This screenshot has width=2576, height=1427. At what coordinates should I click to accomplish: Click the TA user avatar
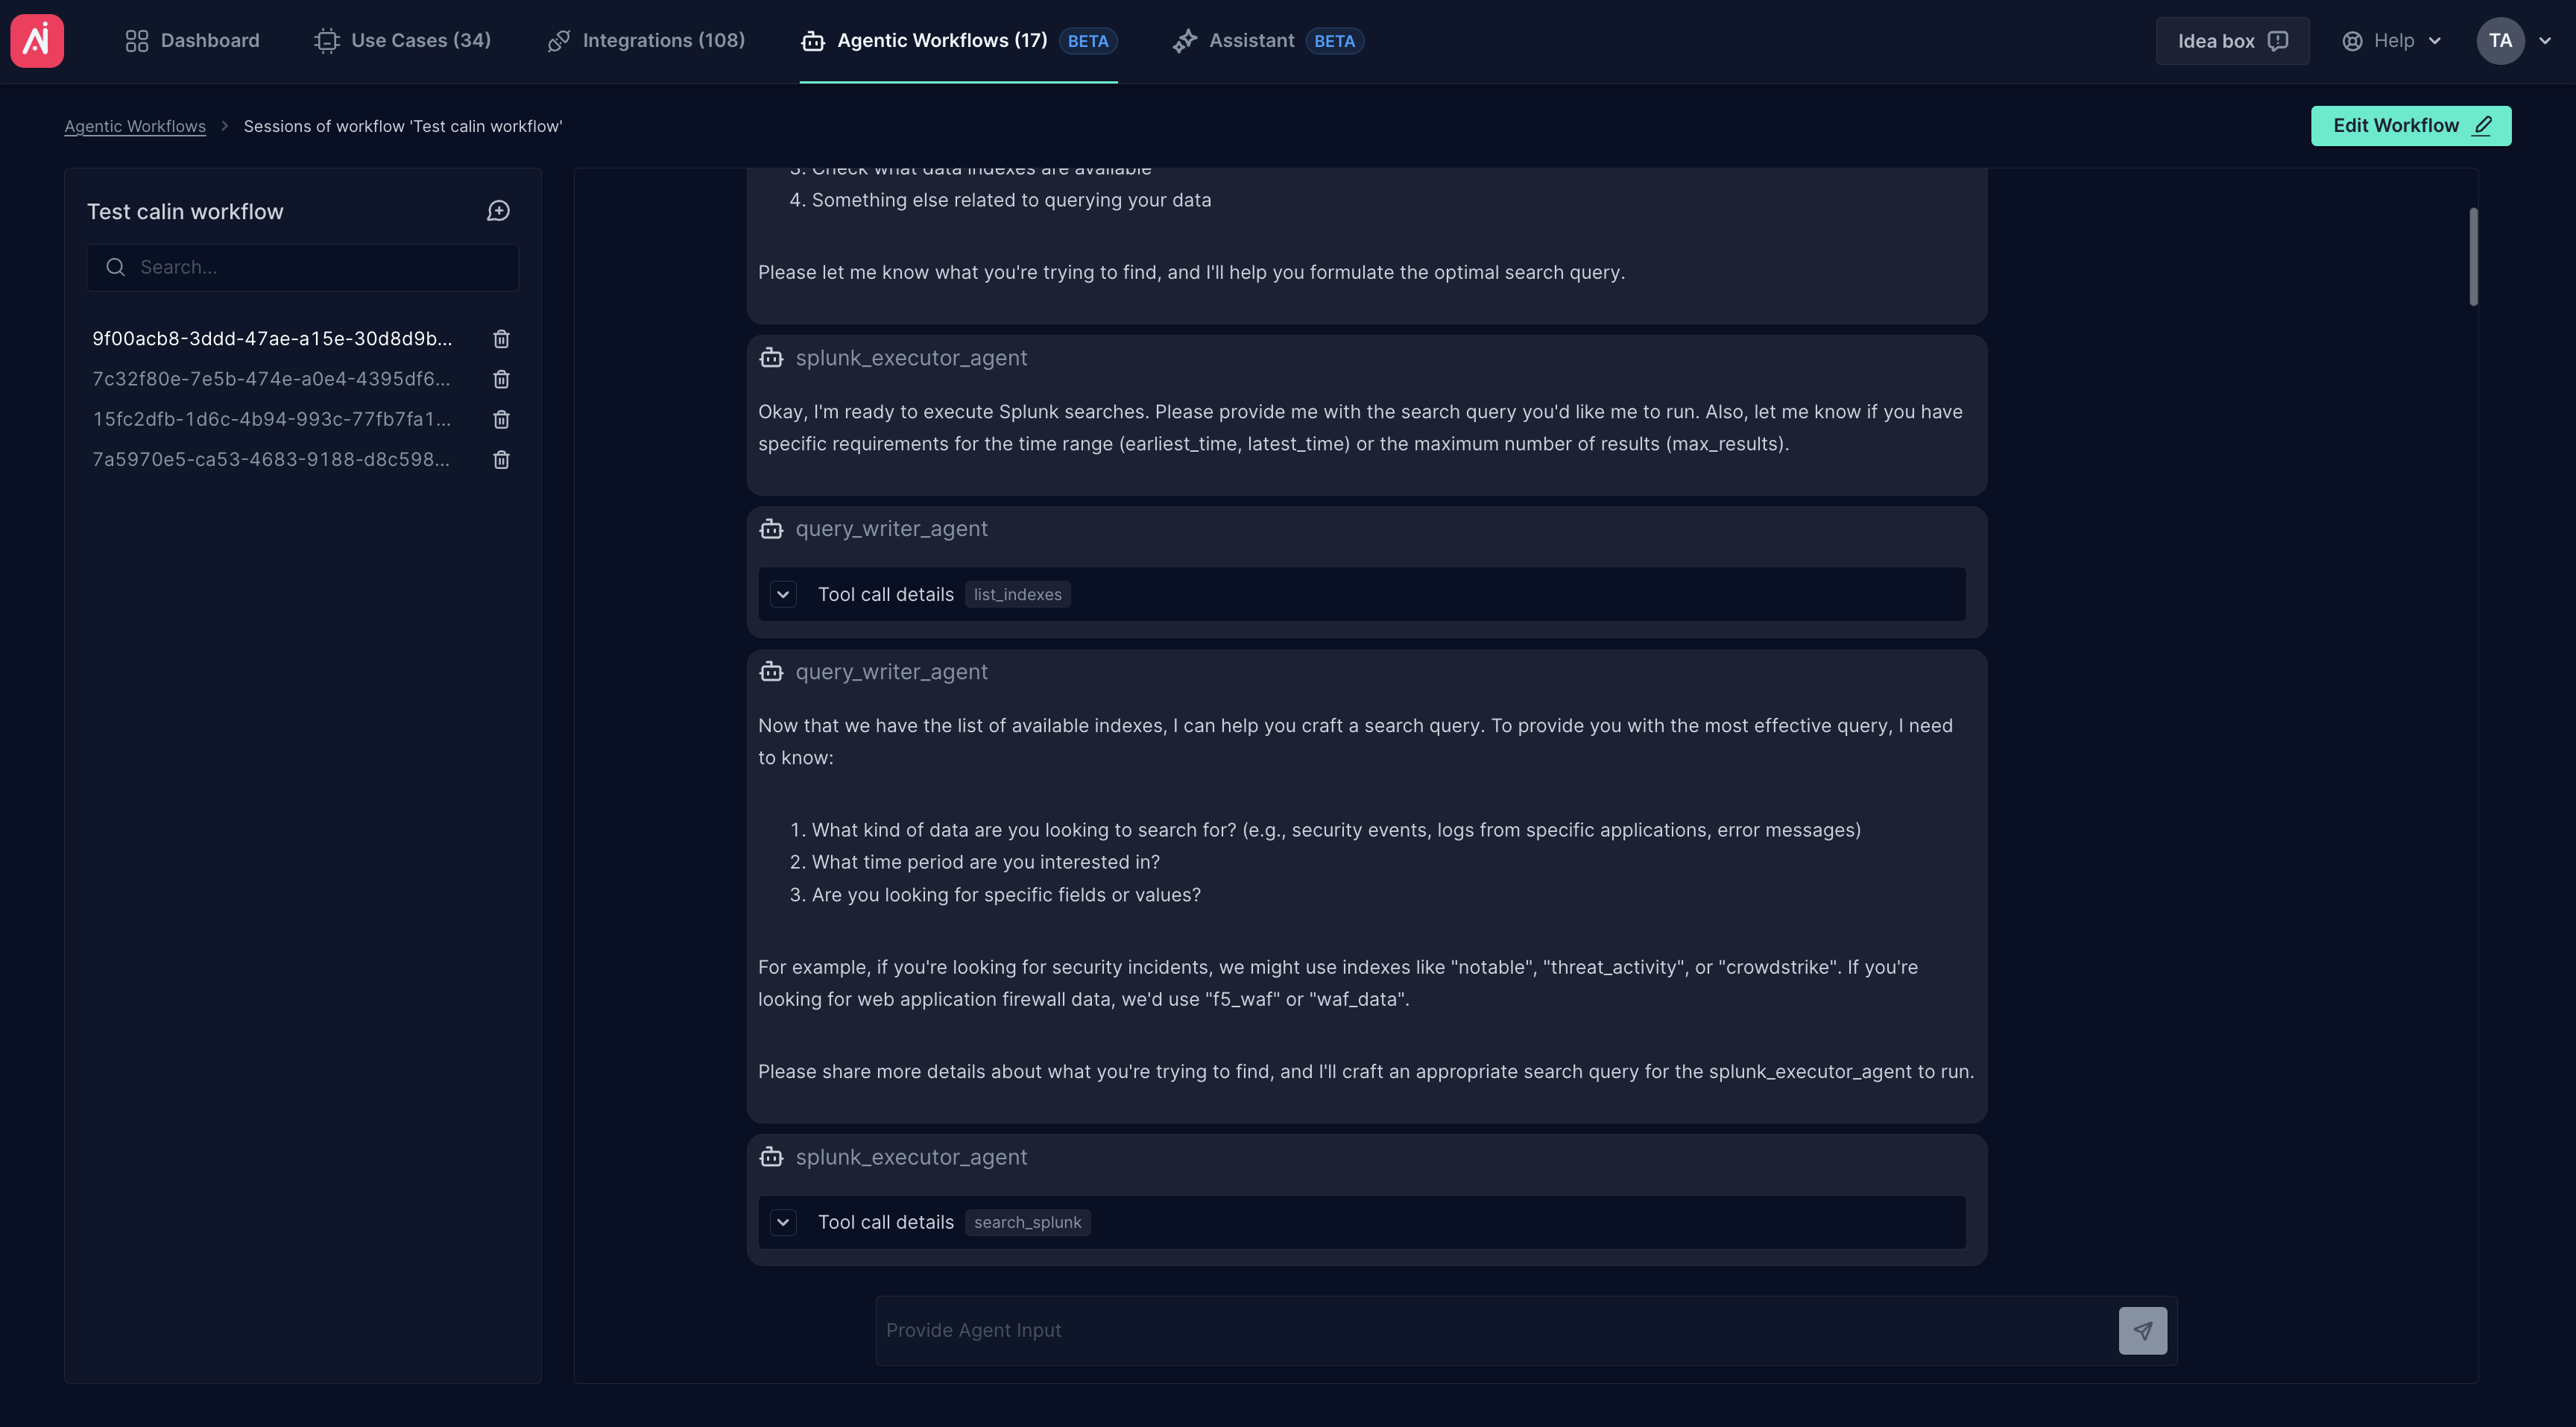(x=2500, y=41)
